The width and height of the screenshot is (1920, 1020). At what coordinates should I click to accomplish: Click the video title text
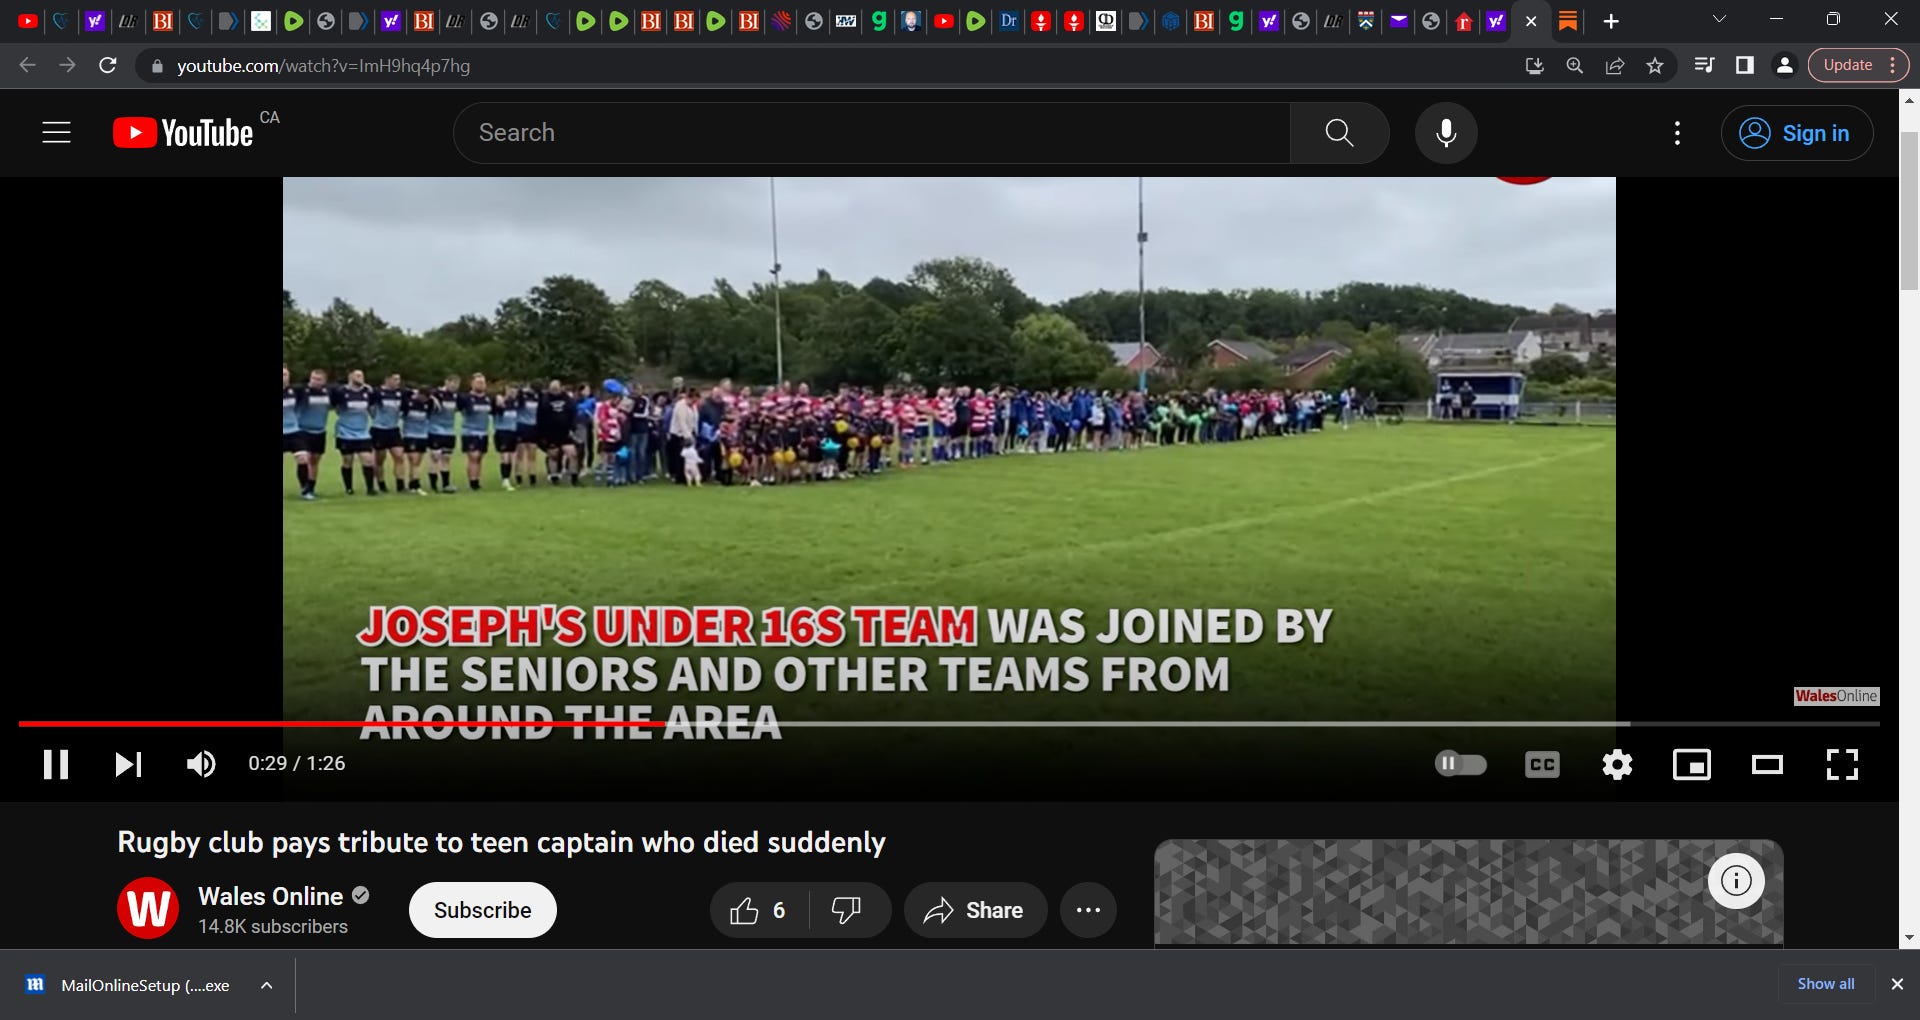[501, 842]
